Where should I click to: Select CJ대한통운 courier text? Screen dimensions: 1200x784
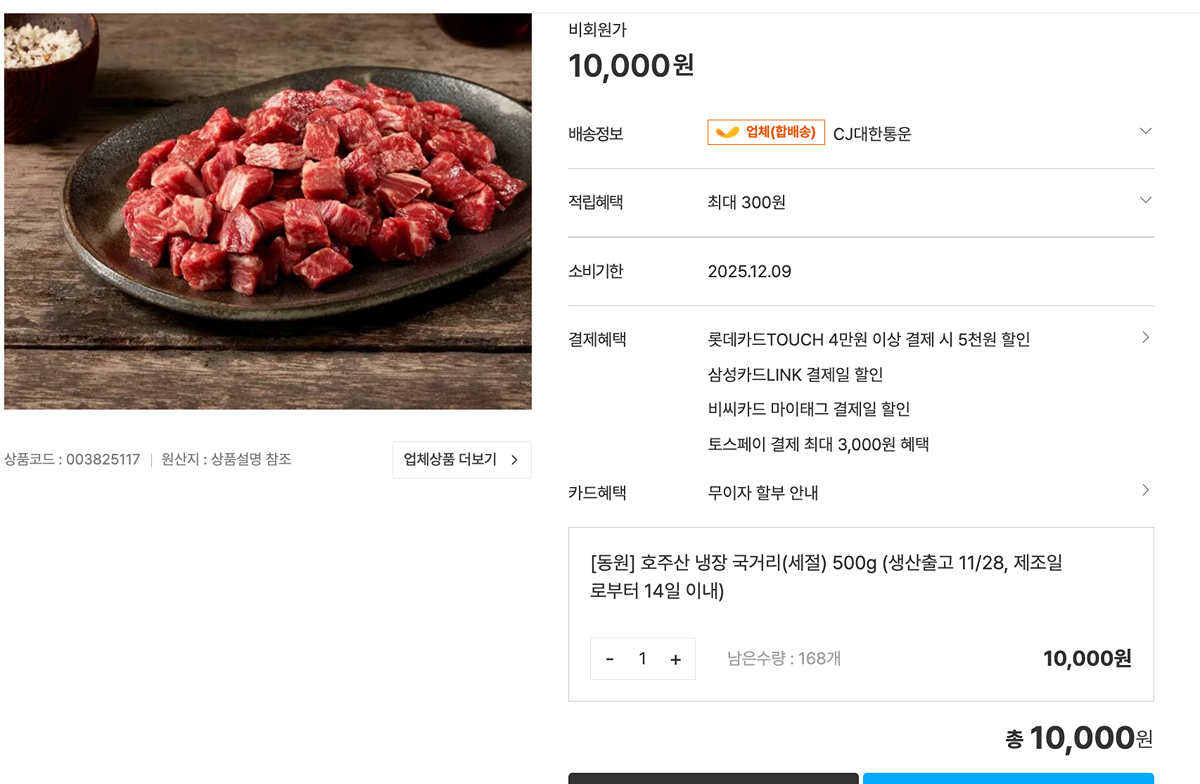click(x=872, y=134)
